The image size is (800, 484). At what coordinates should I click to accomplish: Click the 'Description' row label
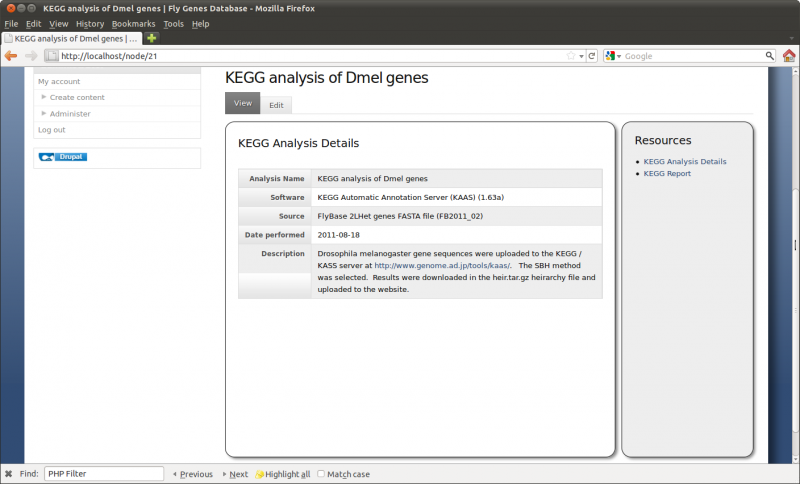coord(283,253)
